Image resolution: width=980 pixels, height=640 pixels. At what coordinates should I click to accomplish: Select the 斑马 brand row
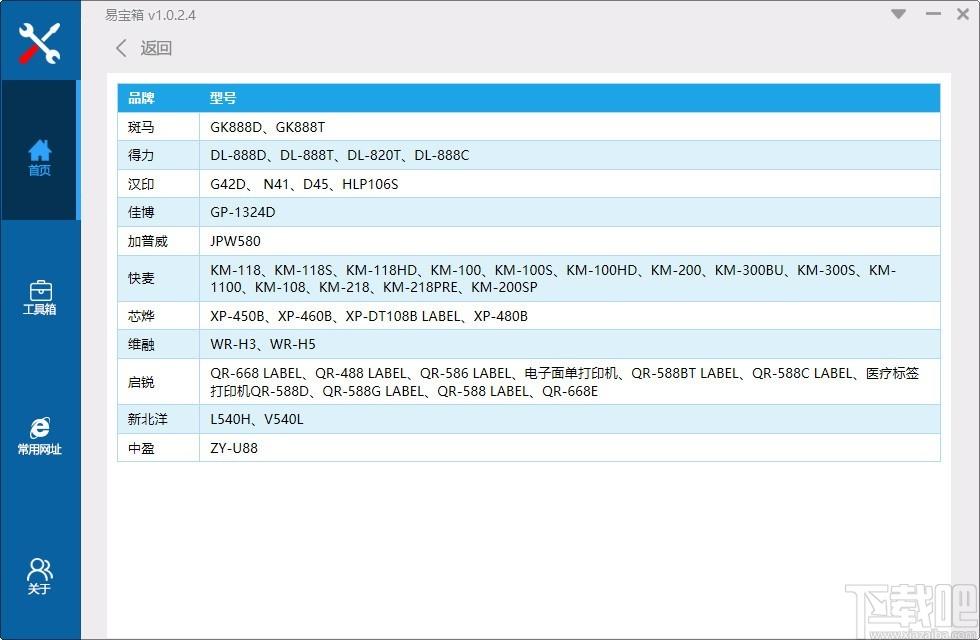tap(529, 127)
